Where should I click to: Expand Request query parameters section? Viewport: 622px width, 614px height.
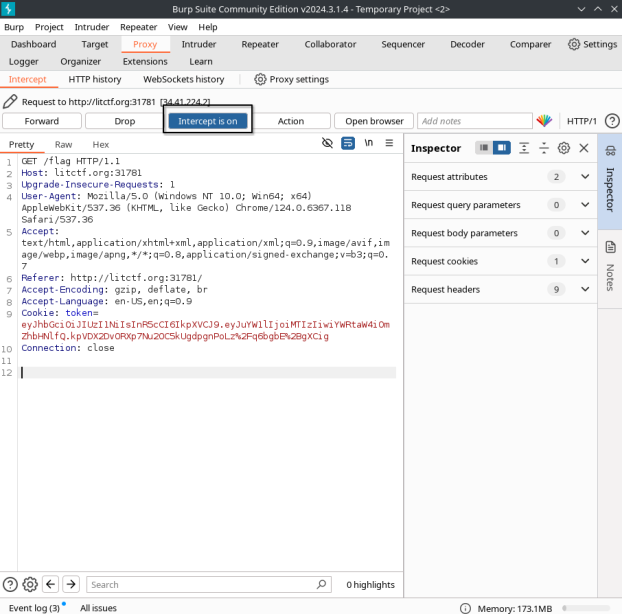(x=501, y=205)
